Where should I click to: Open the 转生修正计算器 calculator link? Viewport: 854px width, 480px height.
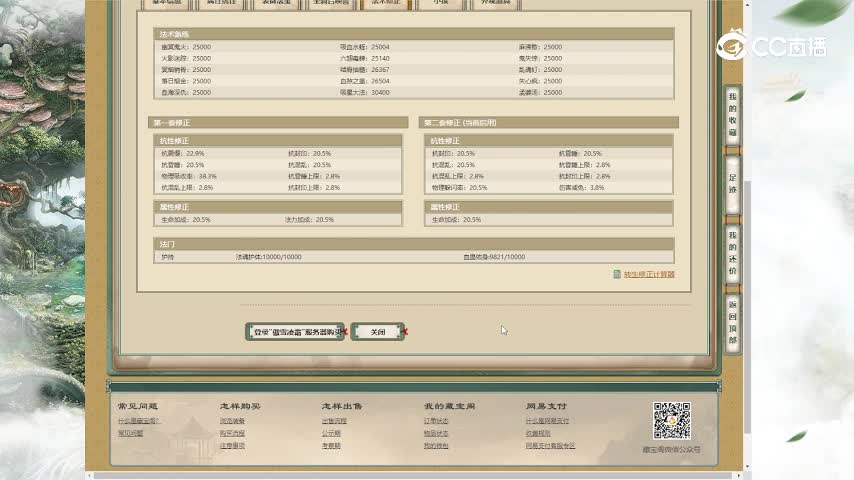[x=650, y=274]
